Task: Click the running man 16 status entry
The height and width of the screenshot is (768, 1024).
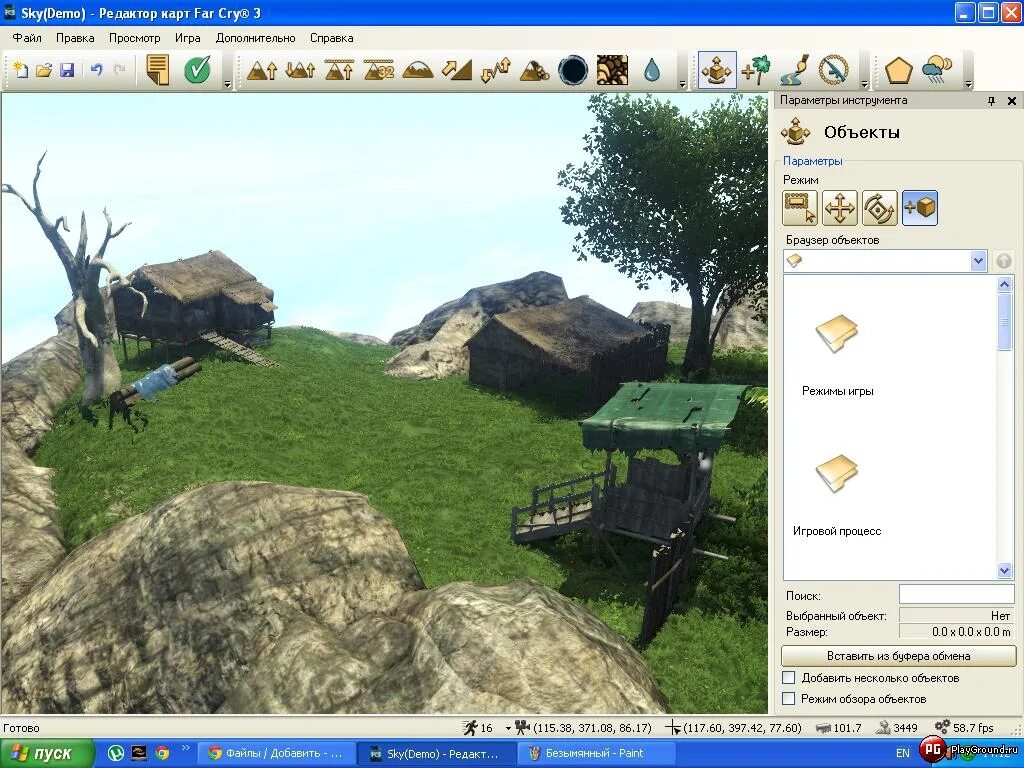Action: point(477,728)
